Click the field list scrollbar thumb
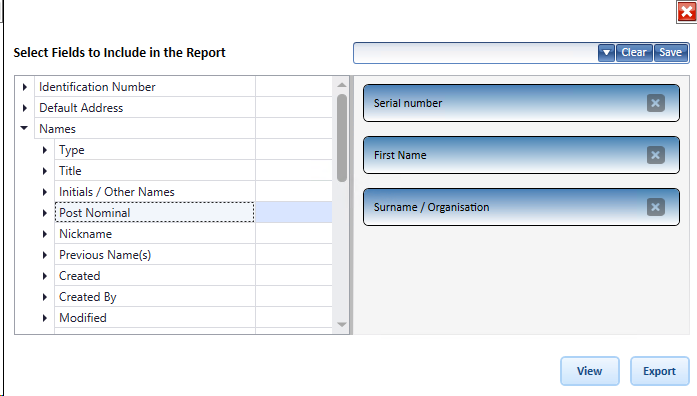This screenshot has width=697, height=396. click(x=342, y=138)
